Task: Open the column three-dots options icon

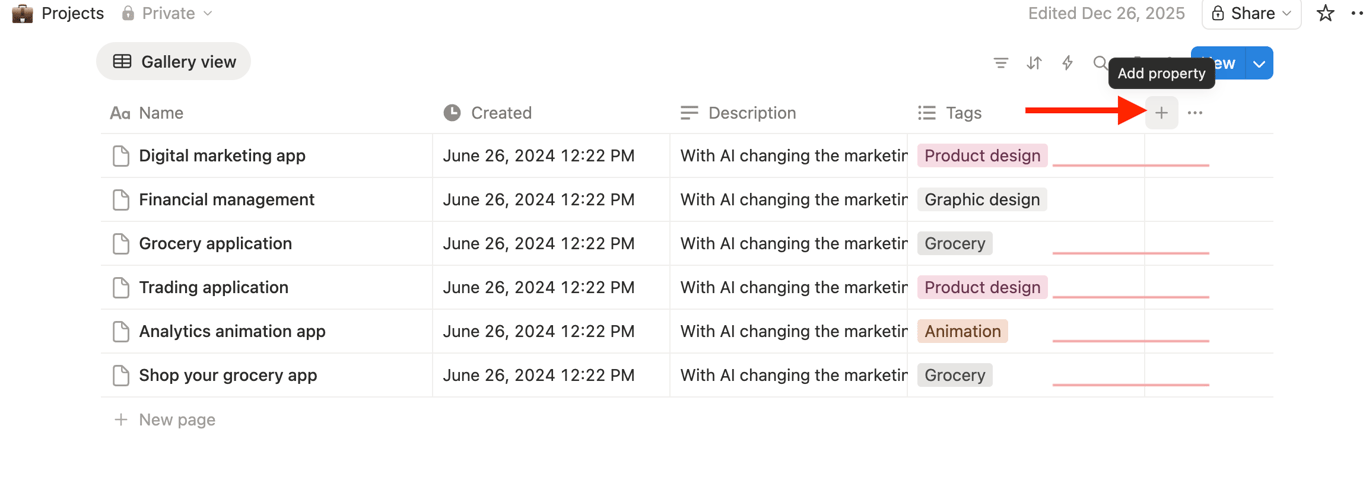Action: (1195, 113)
